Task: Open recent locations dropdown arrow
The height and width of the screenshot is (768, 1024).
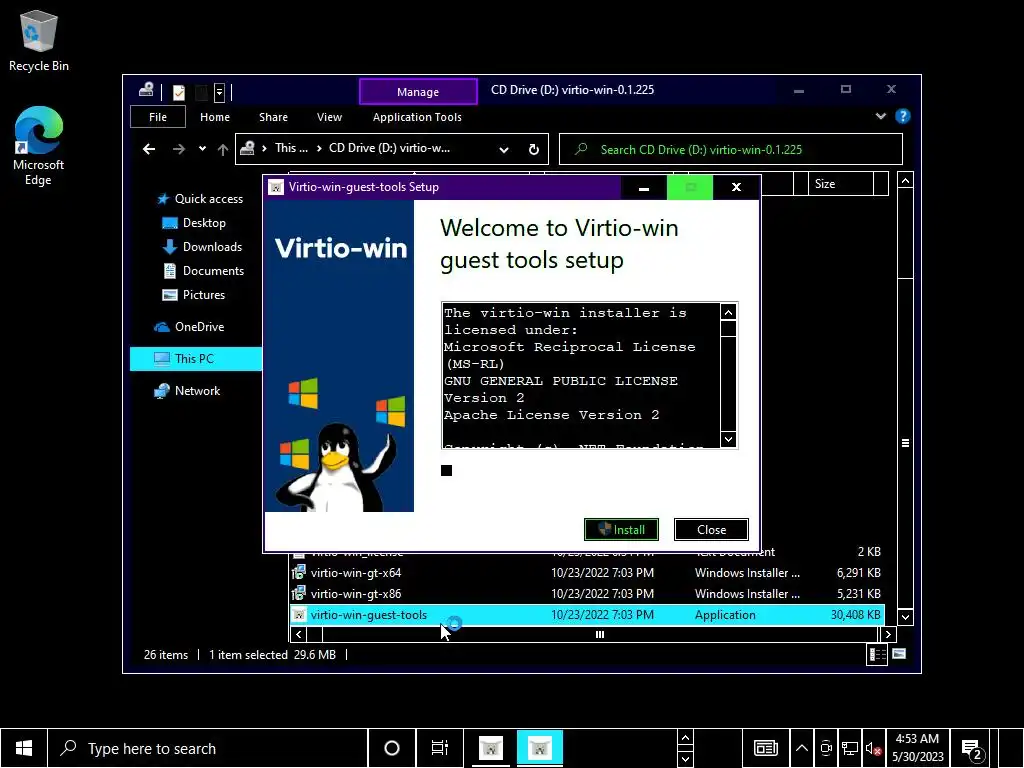Action: [x=202, y=149]
